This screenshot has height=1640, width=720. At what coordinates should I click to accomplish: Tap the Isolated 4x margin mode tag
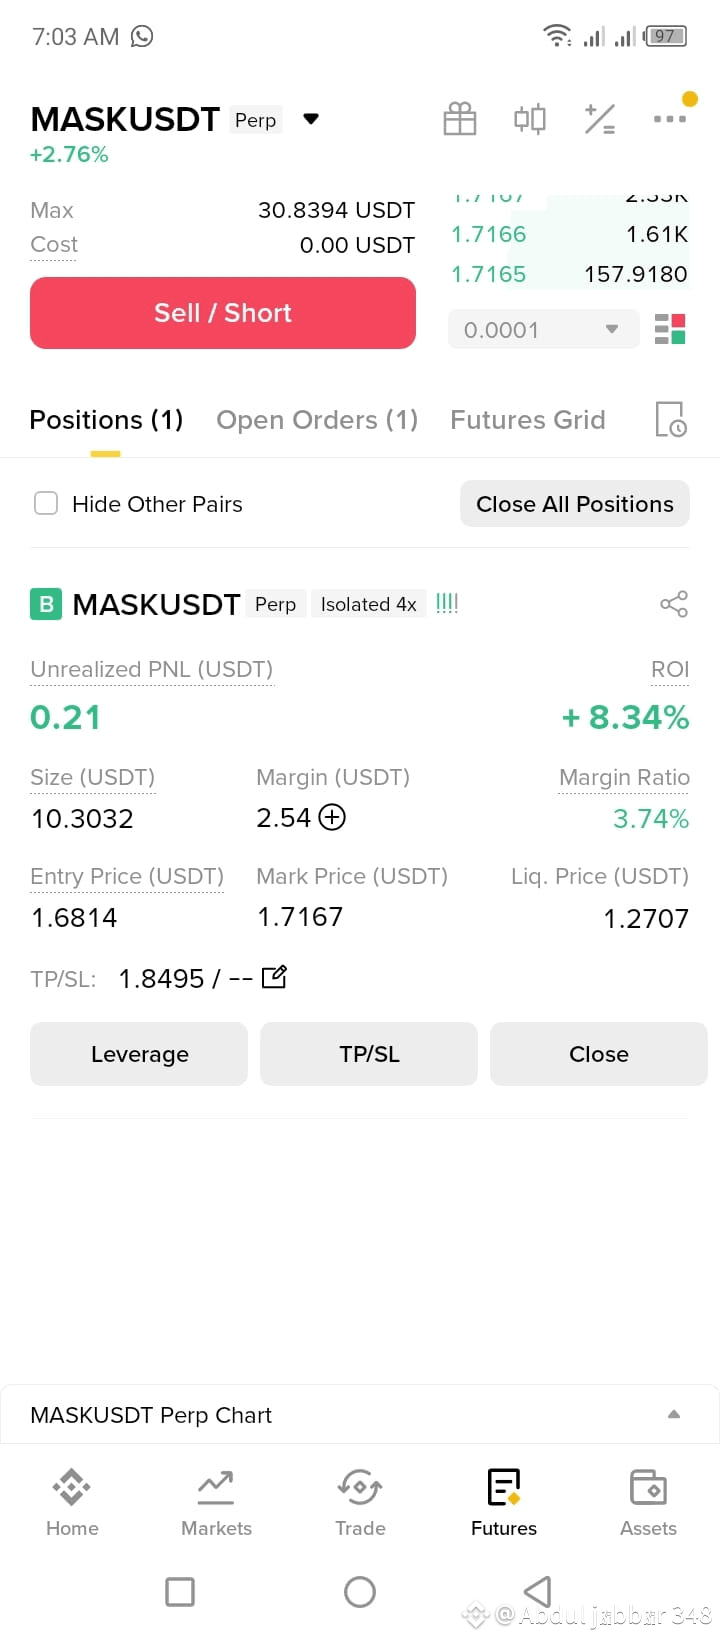point(369,604)
